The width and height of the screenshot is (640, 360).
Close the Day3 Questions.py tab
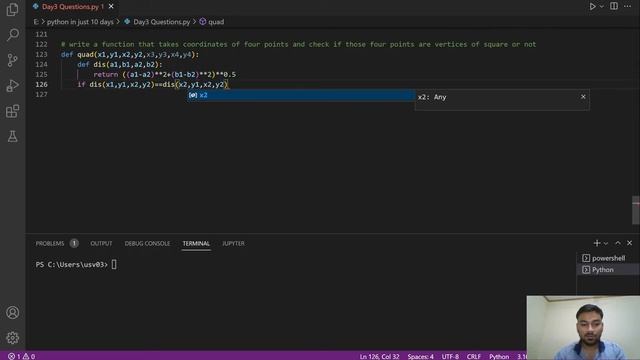tap(111, 7)
